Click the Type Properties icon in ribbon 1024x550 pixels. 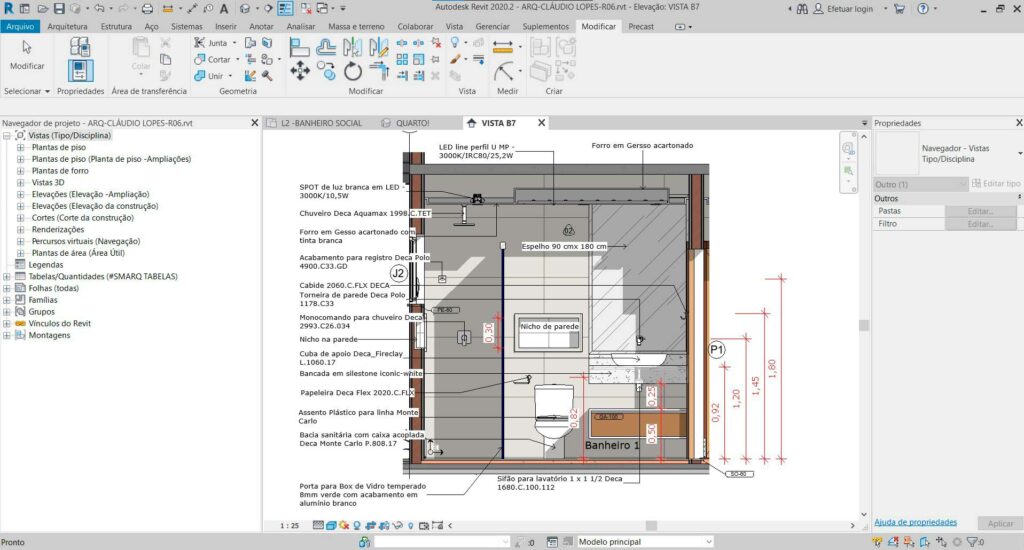pos(80,46)
